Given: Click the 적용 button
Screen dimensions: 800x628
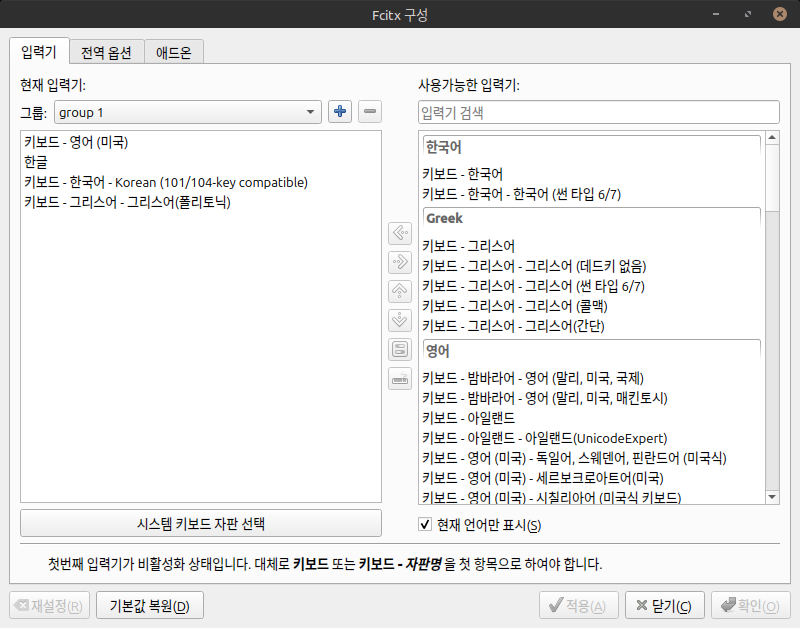Looking at the screenshot, I should pyautogui.click(x=579, y=606).
